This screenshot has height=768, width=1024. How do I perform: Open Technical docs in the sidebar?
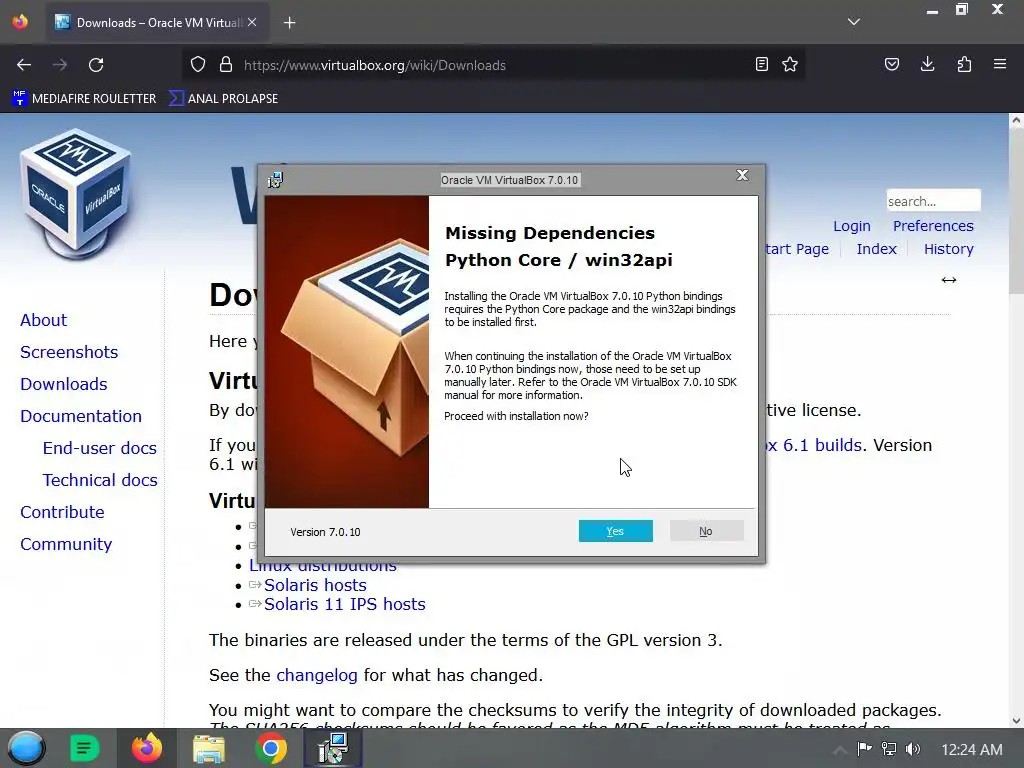click(x=100, y=480)
